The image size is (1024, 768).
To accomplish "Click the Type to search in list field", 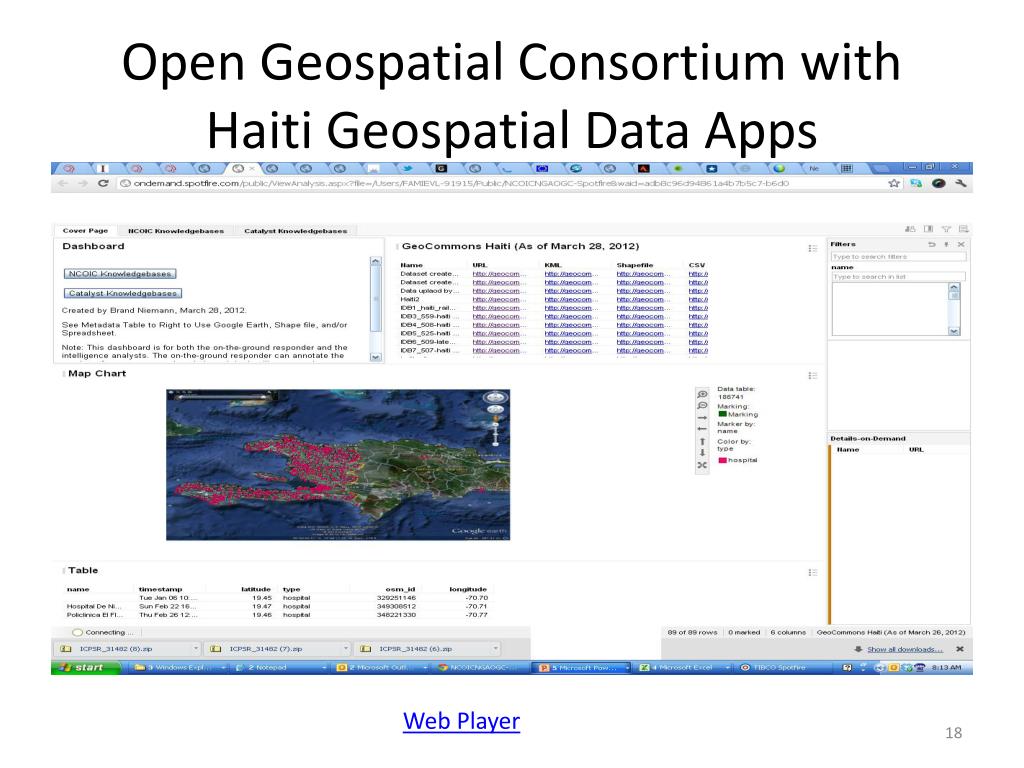I will point(898,277).
